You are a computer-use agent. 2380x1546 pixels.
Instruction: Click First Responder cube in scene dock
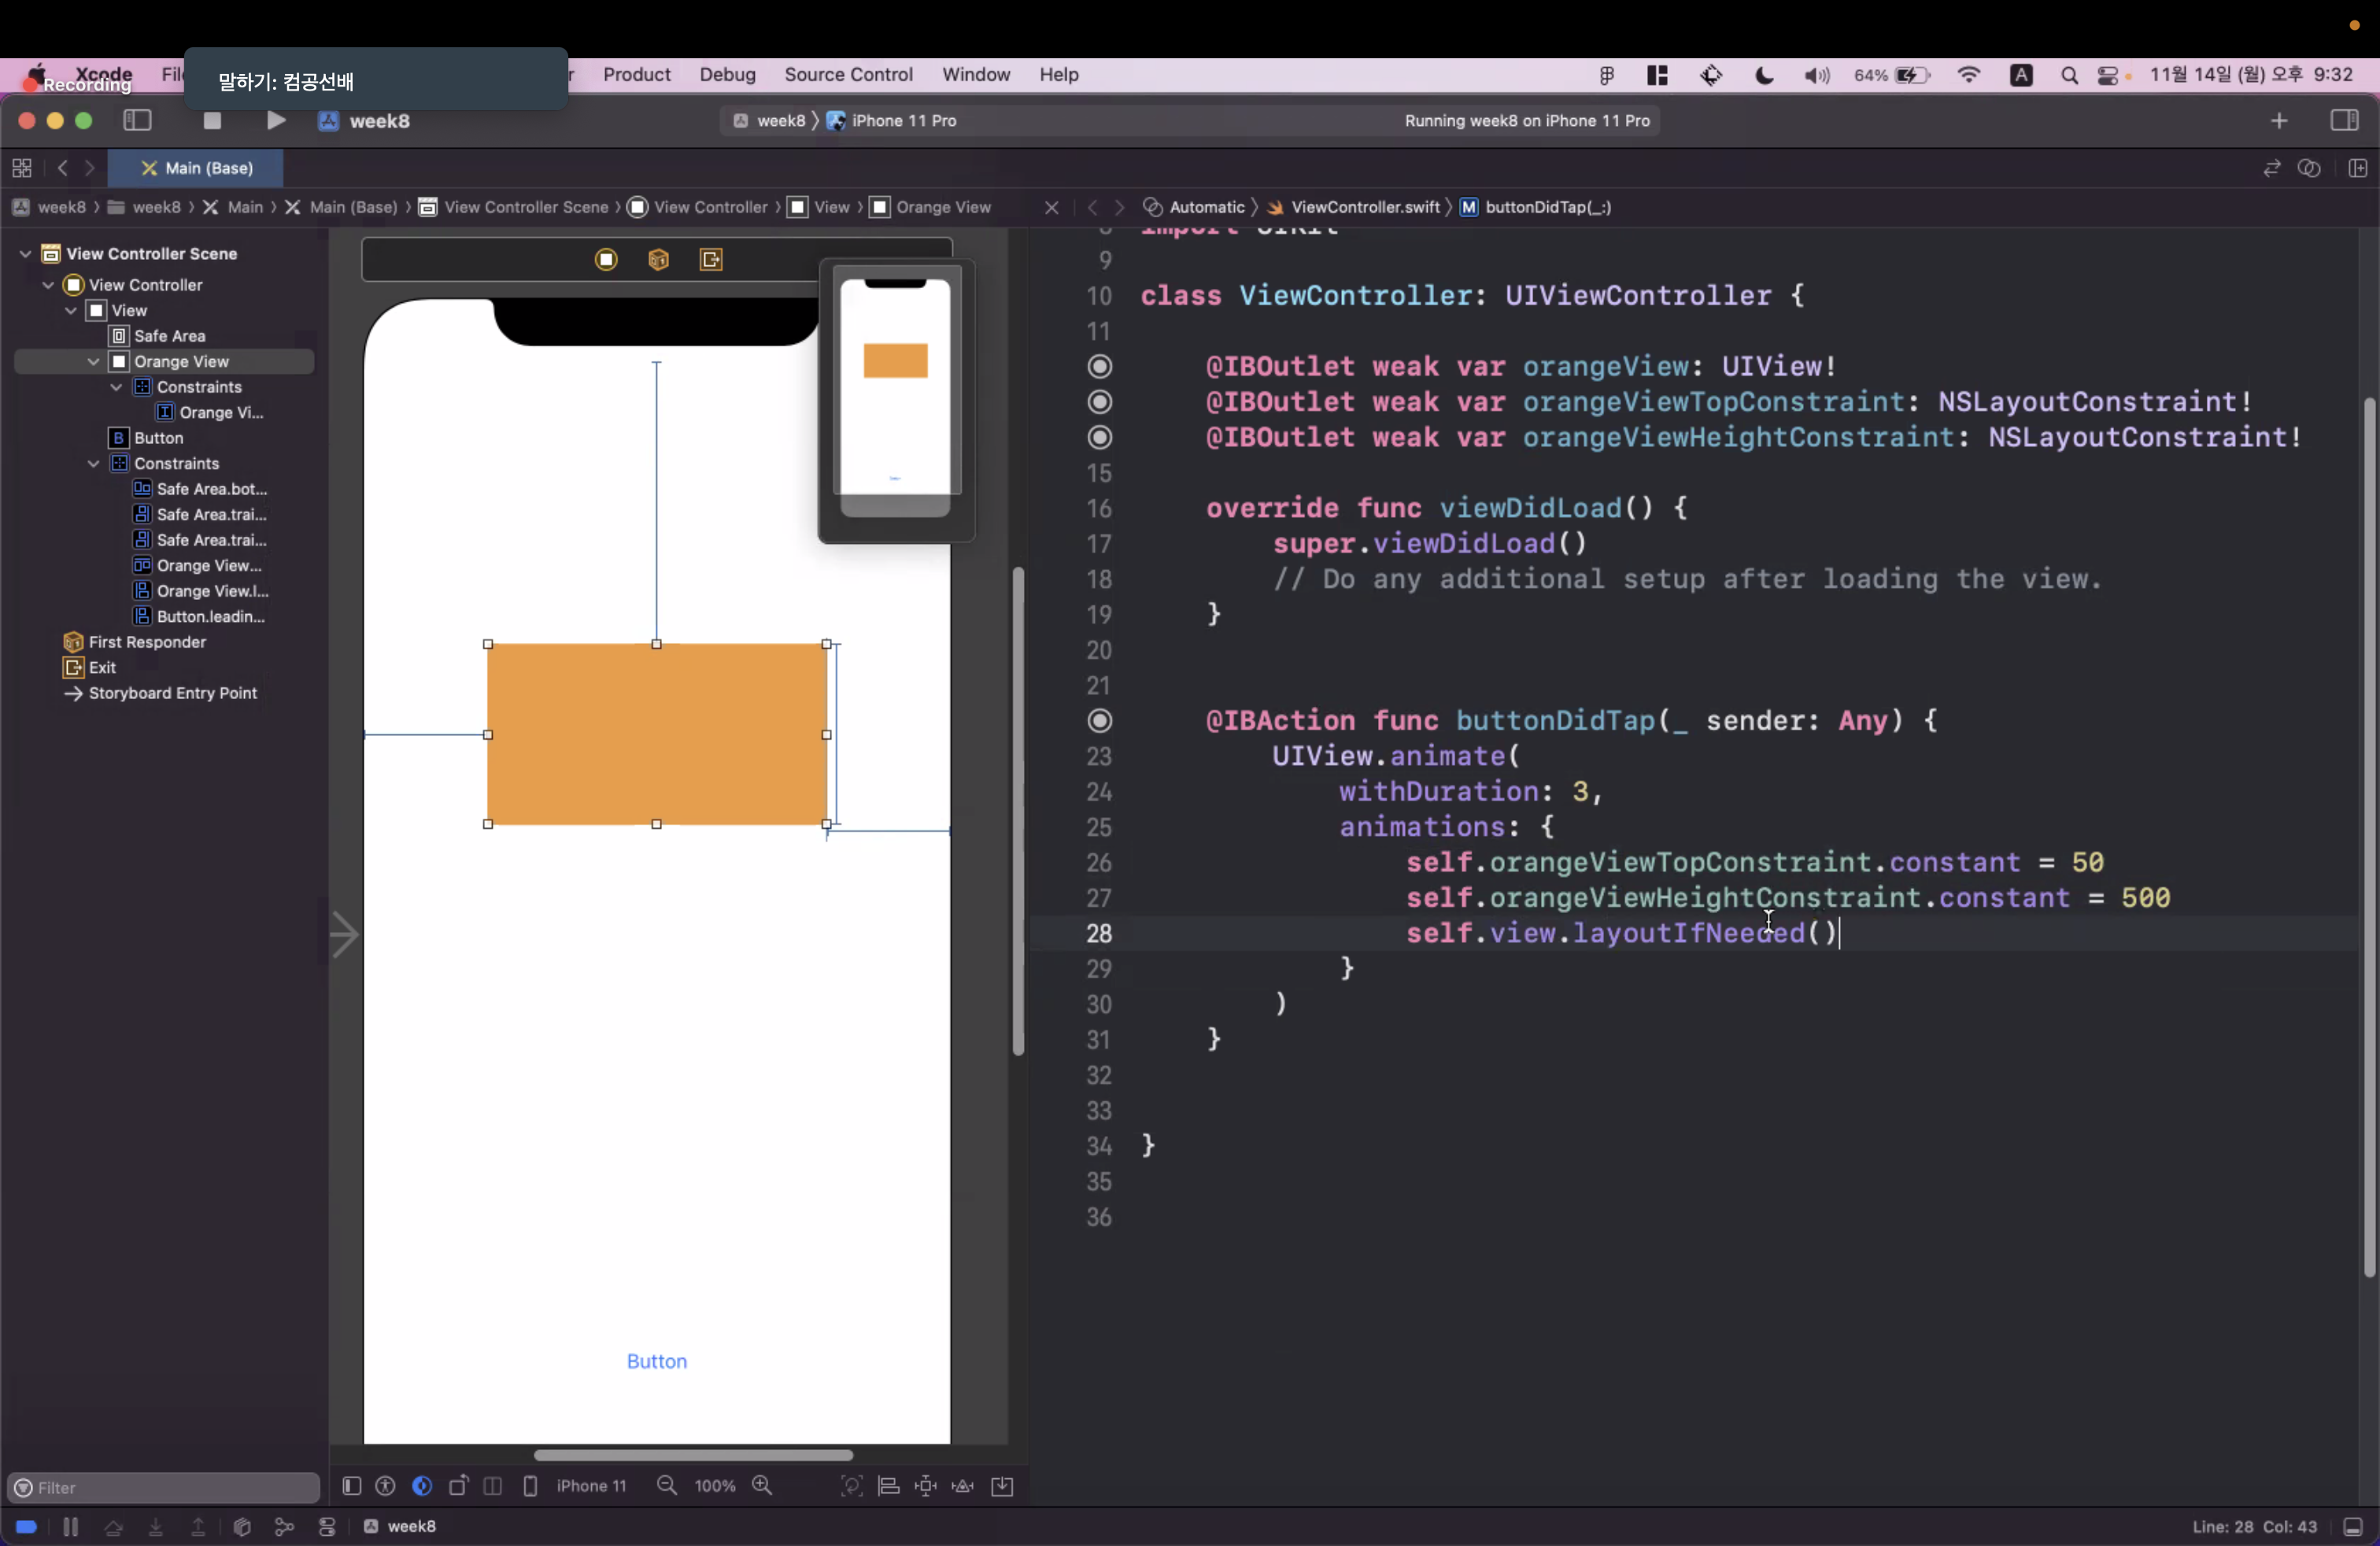pyautogui.click(x=658, y=260)
